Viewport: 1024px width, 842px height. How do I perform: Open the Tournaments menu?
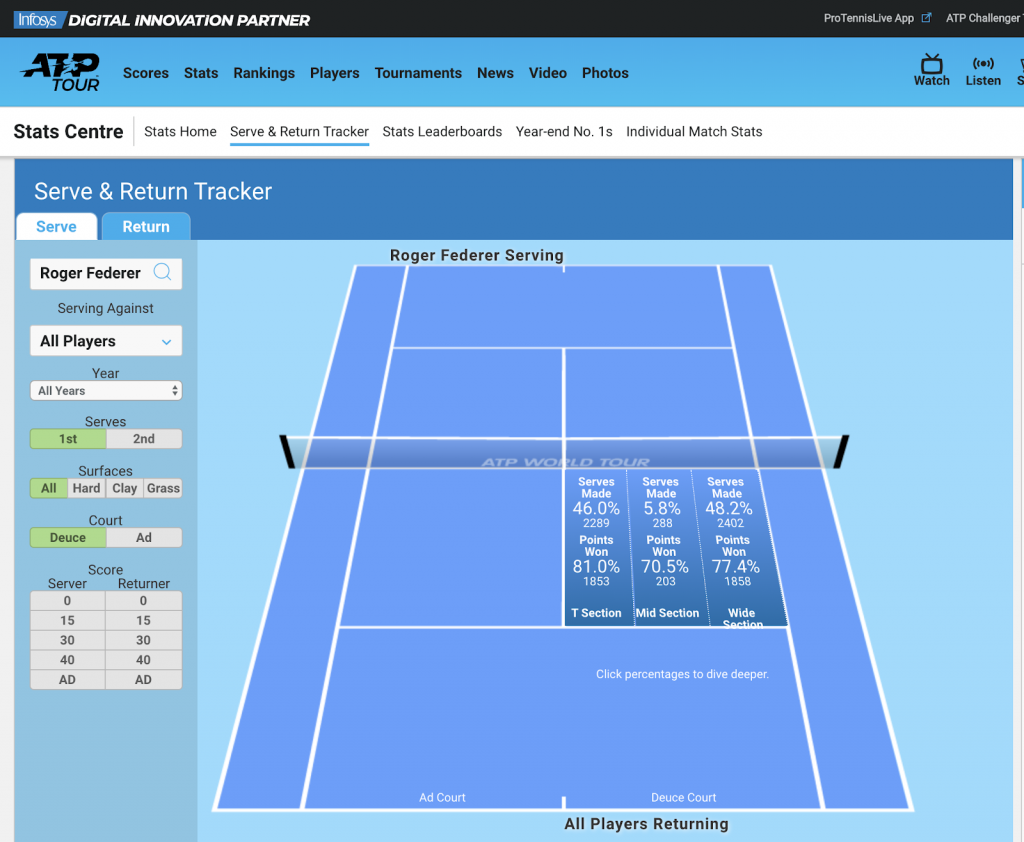pyautogui.click(x=418, y=73)
